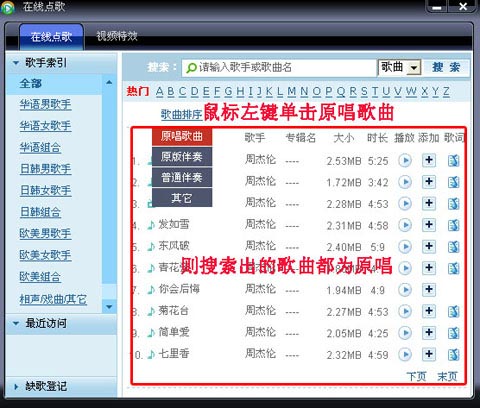This screenshot has width=480, height=408.
Task: Play the song 发如雪
Action: pos(405,225)
